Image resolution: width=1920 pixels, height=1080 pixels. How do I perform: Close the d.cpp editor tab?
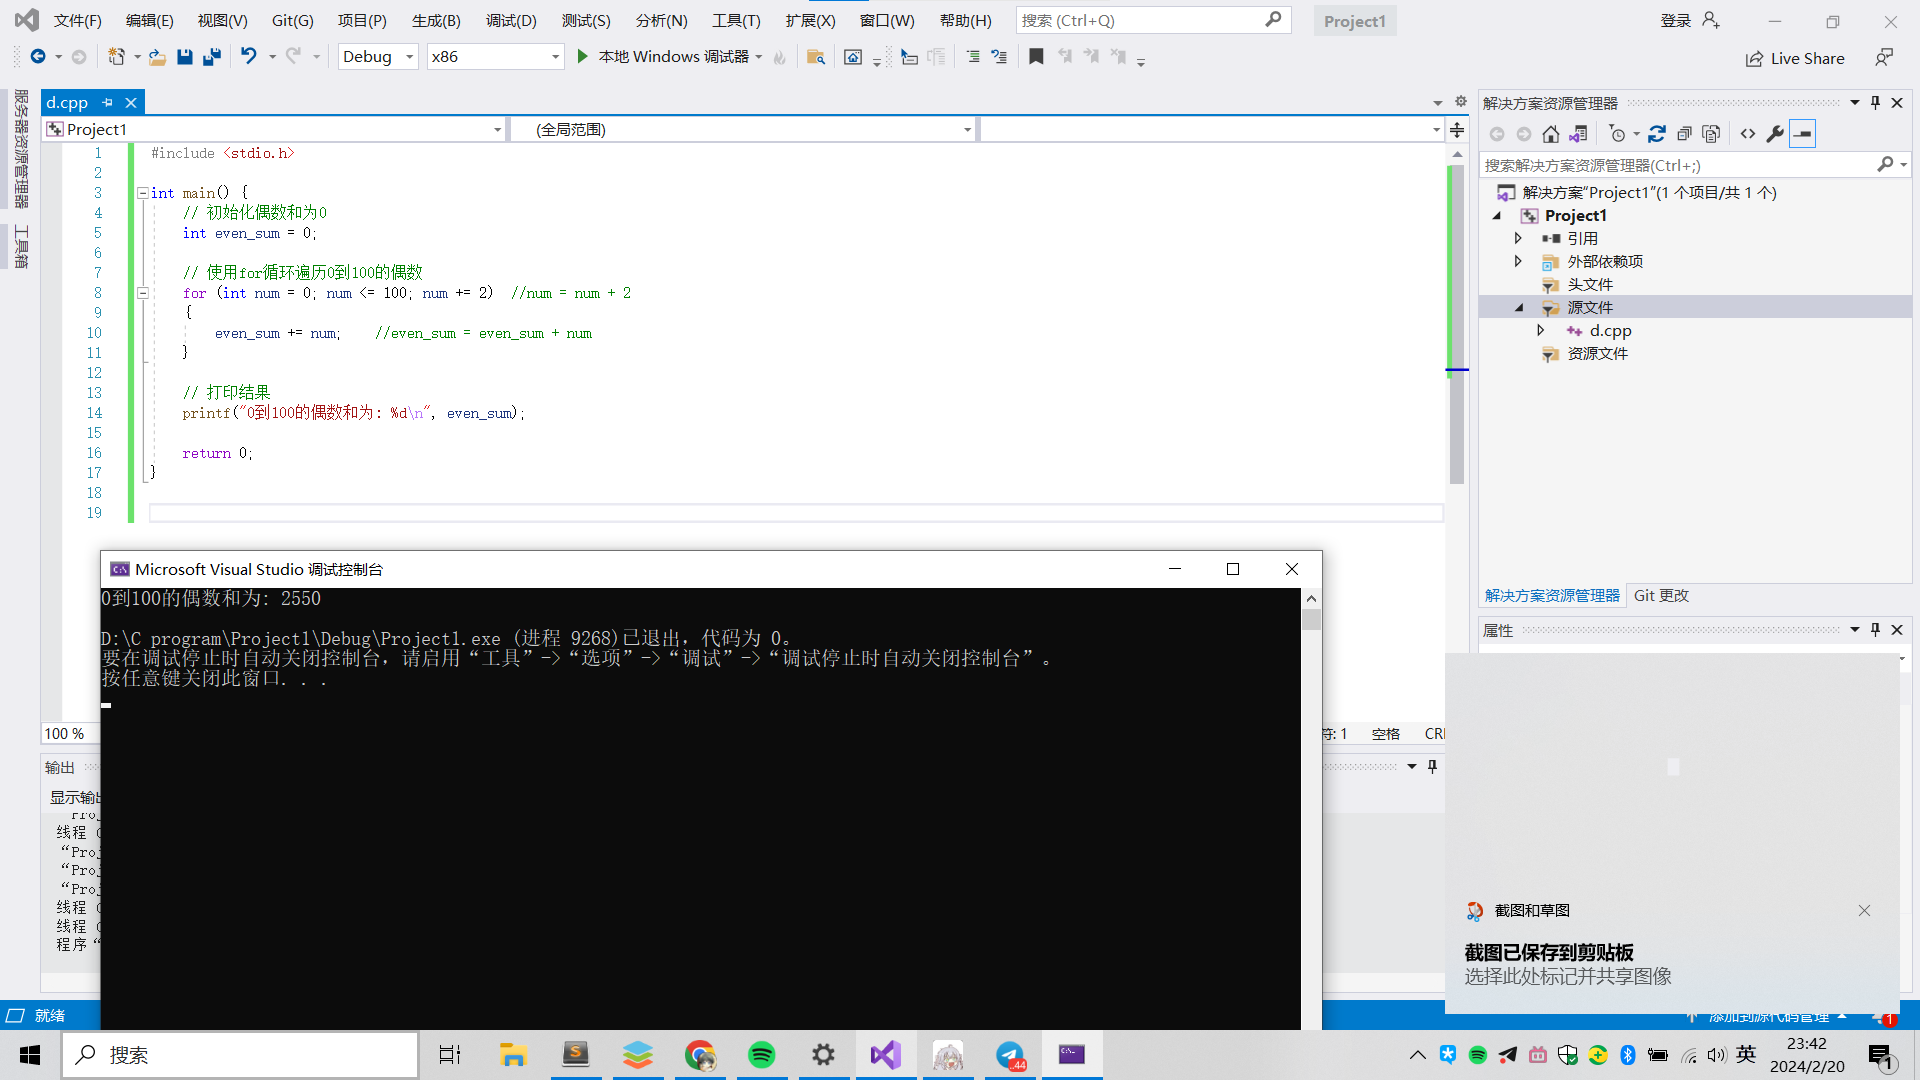tap(131, 102)
